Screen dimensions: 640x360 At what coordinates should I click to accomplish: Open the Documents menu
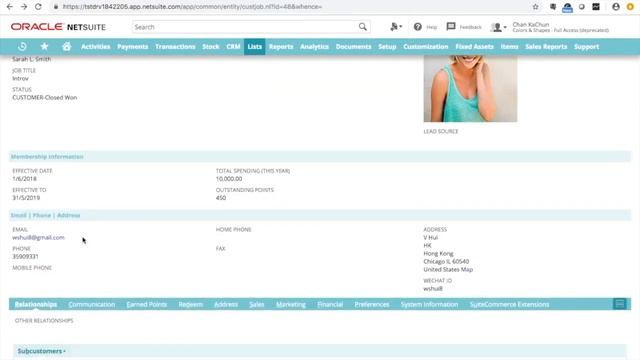353,47
